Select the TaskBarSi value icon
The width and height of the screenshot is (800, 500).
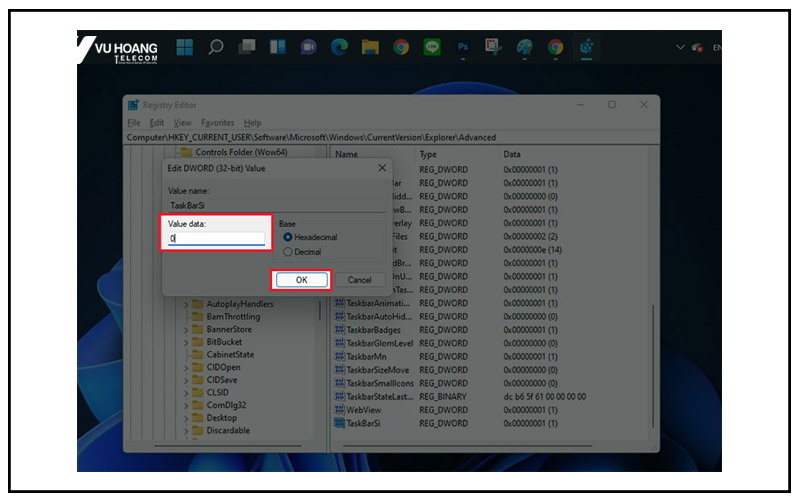pos(339,423)
